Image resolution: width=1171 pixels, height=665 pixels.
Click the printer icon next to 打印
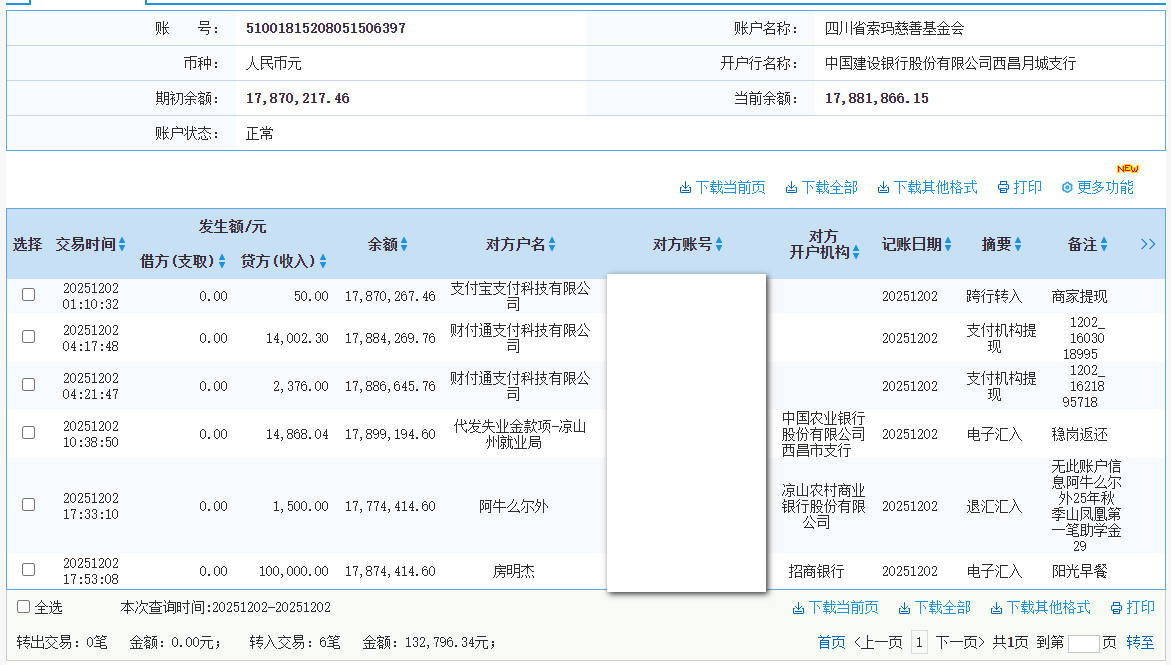click(1002, 187)
